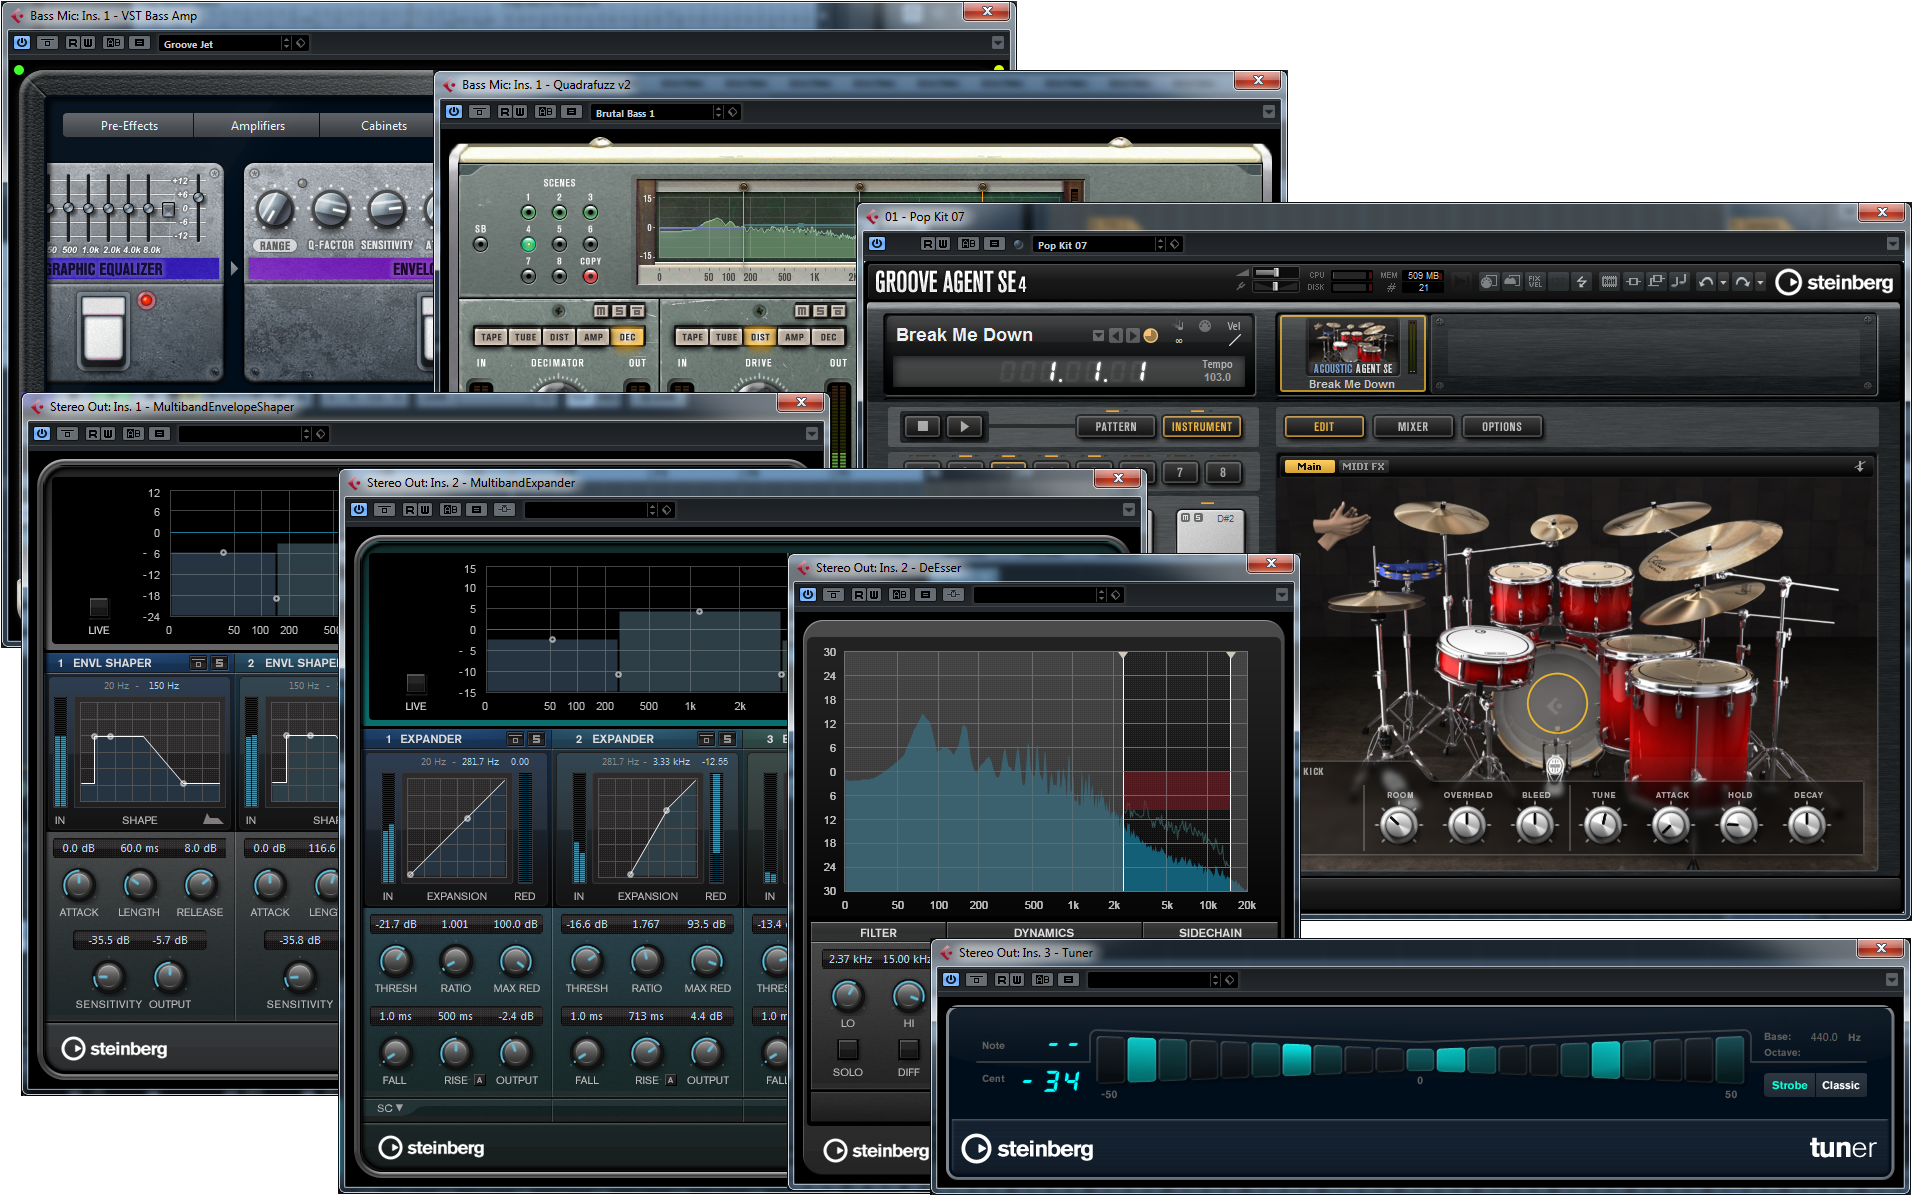Screen dimensions: 1920x1200
Task: Stop playback in Groove Agent SE
Action: pyautogui.click(x=923, y=427)
